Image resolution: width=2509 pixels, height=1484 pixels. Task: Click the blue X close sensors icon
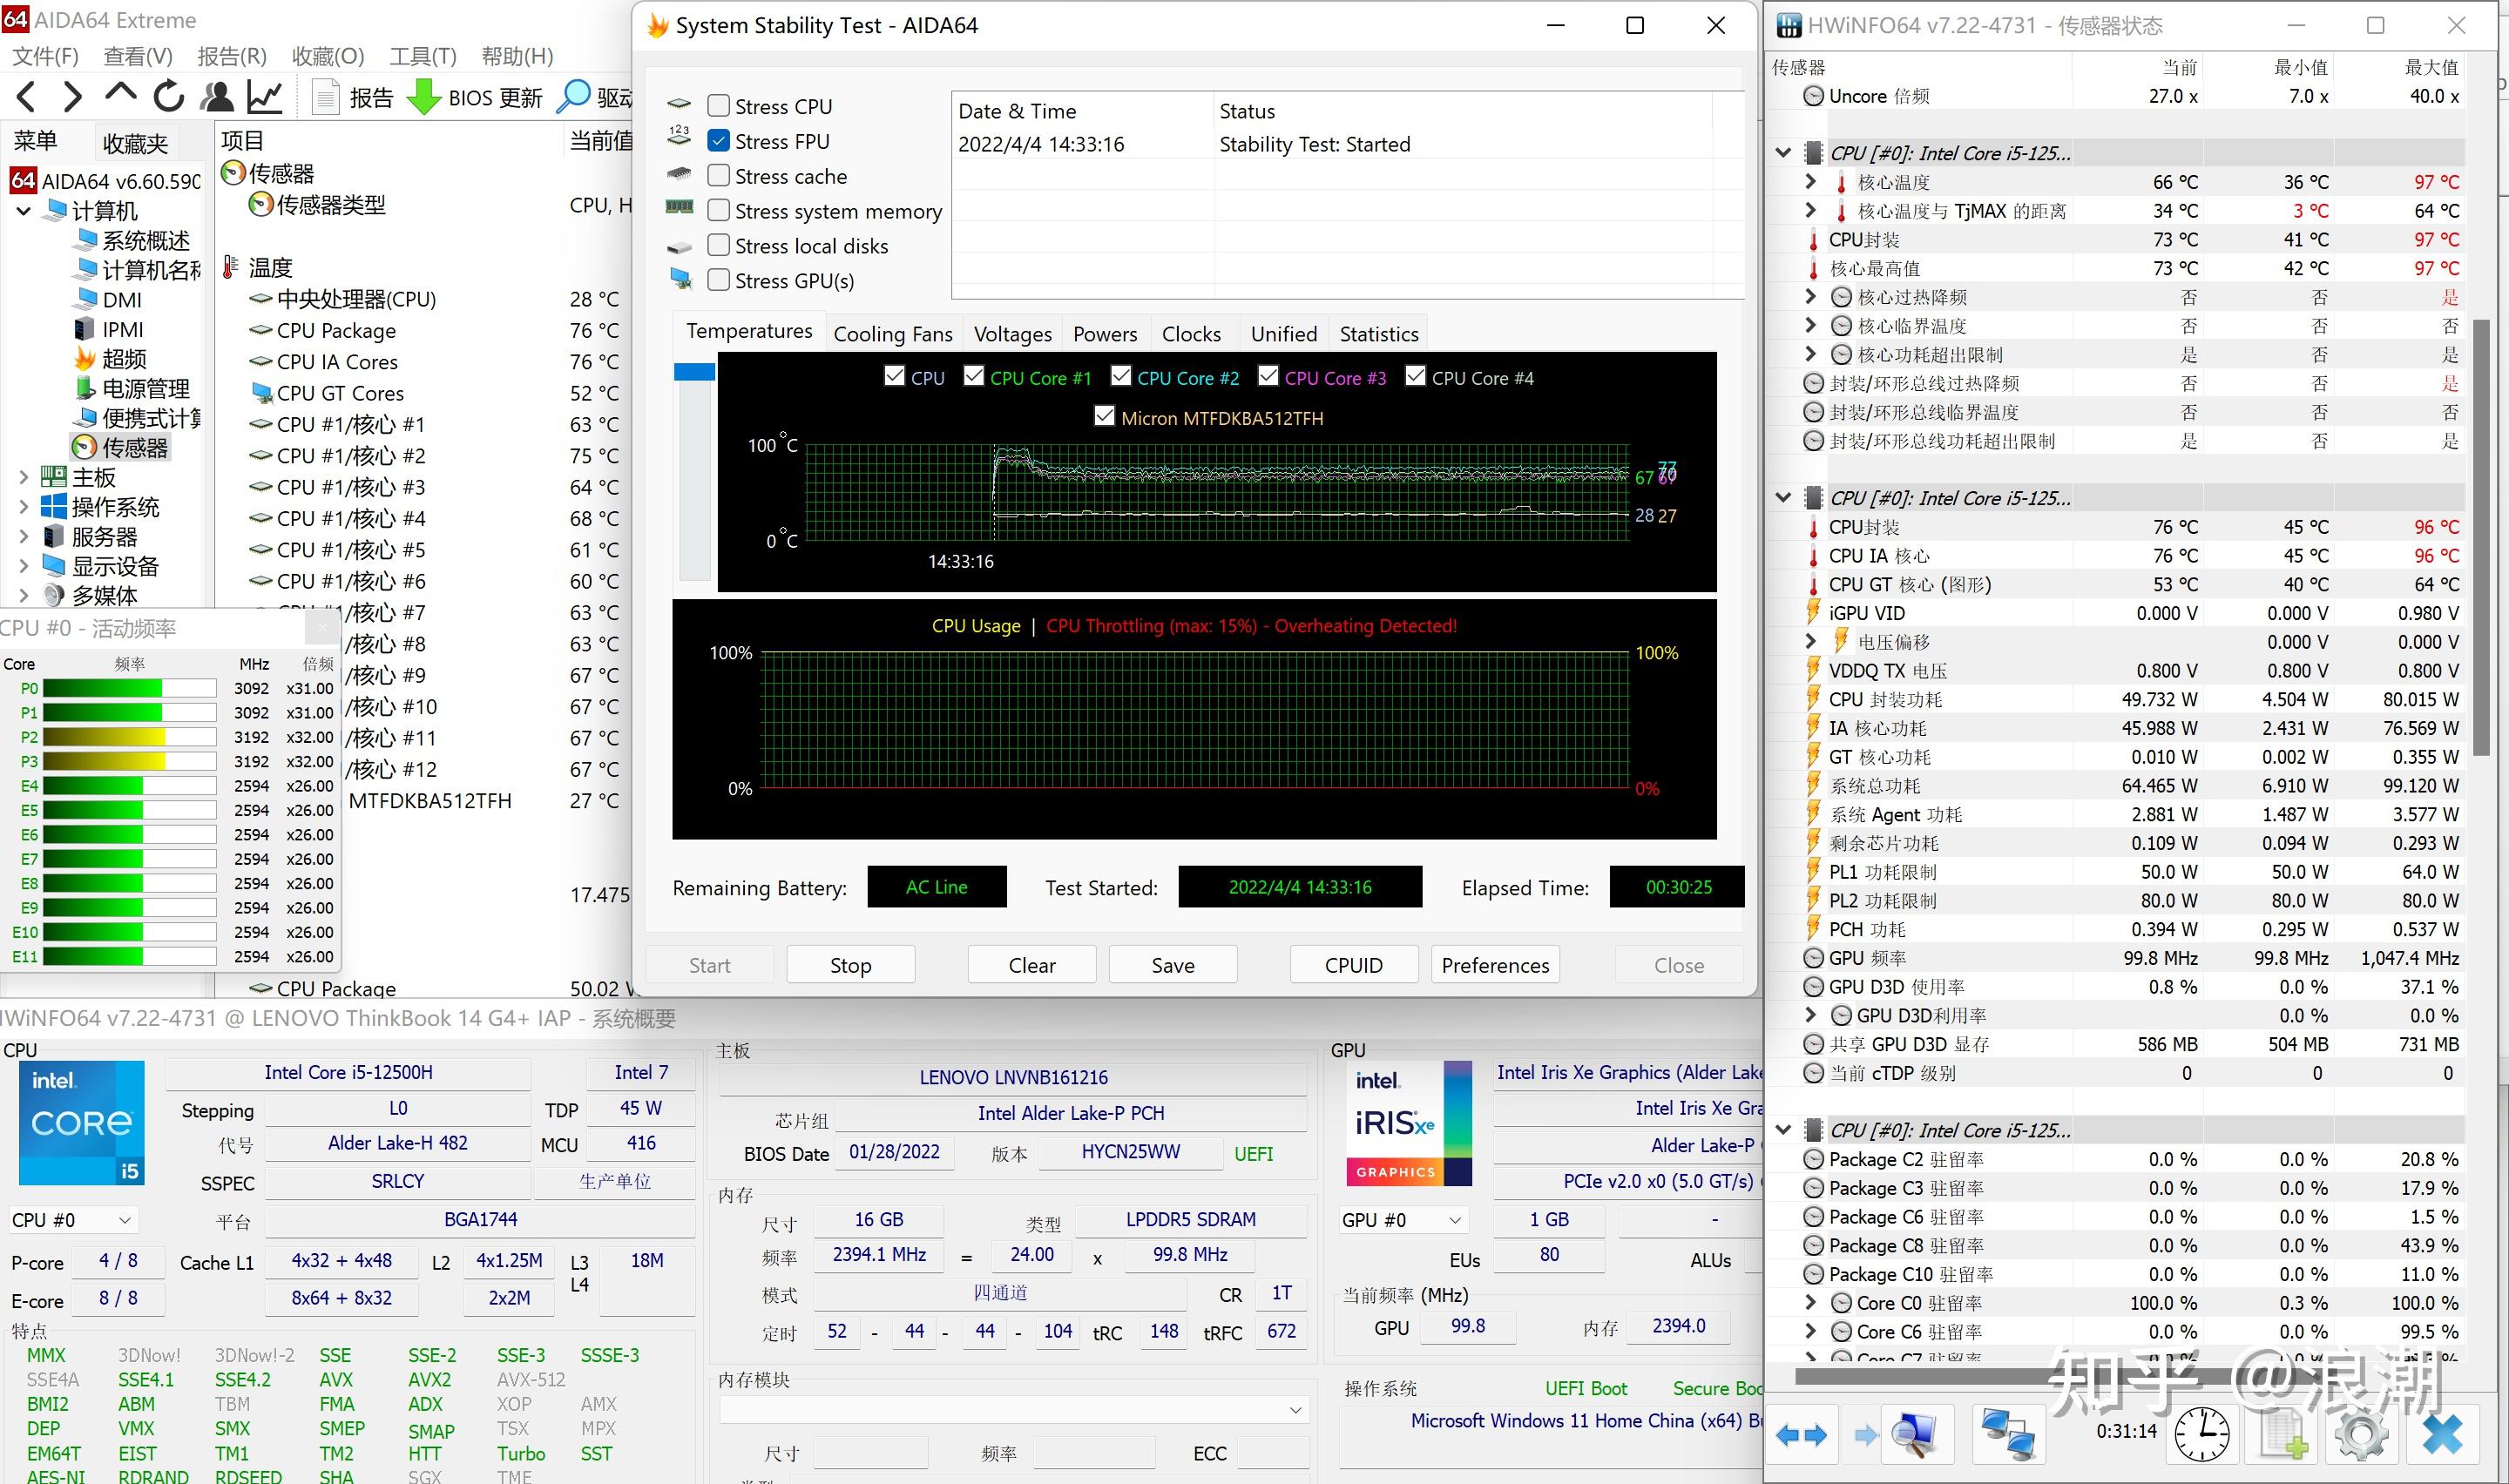(x=2442, y=1434)
